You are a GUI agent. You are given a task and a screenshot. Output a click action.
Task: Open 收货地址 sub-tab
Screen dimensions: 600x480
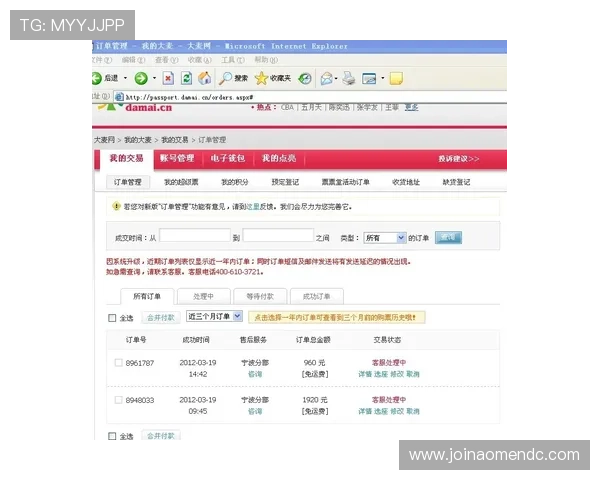click(406, 182)
